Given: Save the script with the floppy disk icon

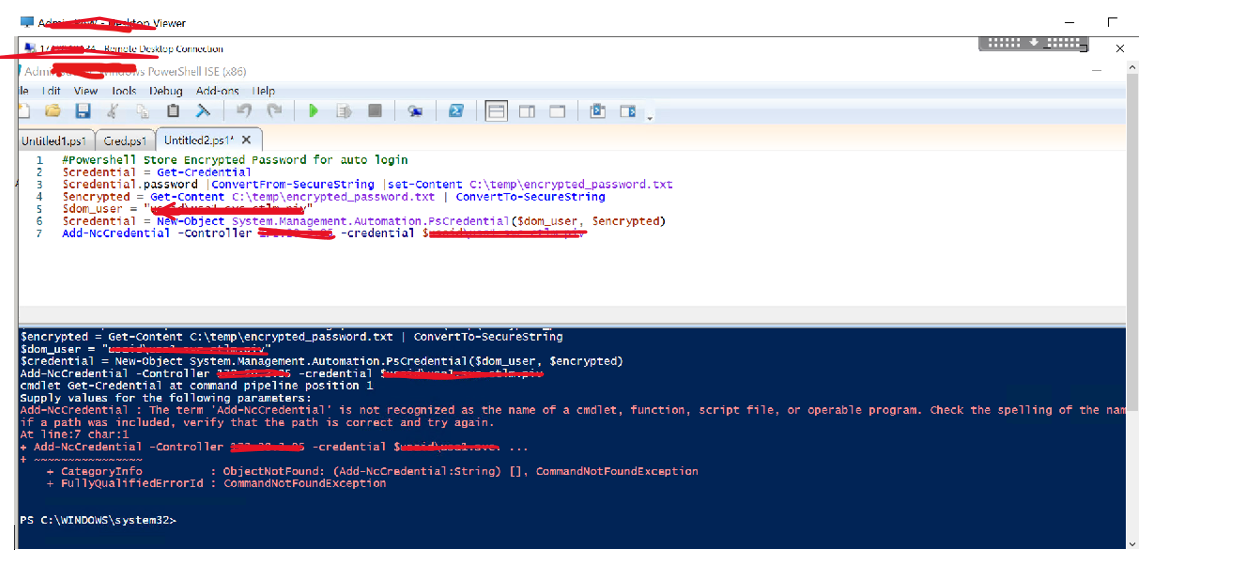Looking at the screenshot, I should 83,111.
